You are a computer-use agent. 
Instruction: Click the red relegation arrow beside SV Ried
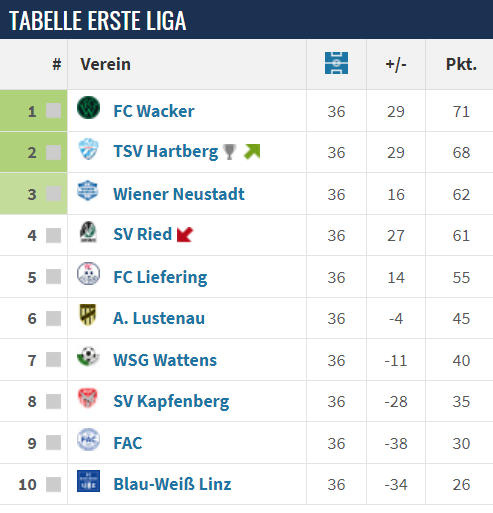click(x=185, y=234)
